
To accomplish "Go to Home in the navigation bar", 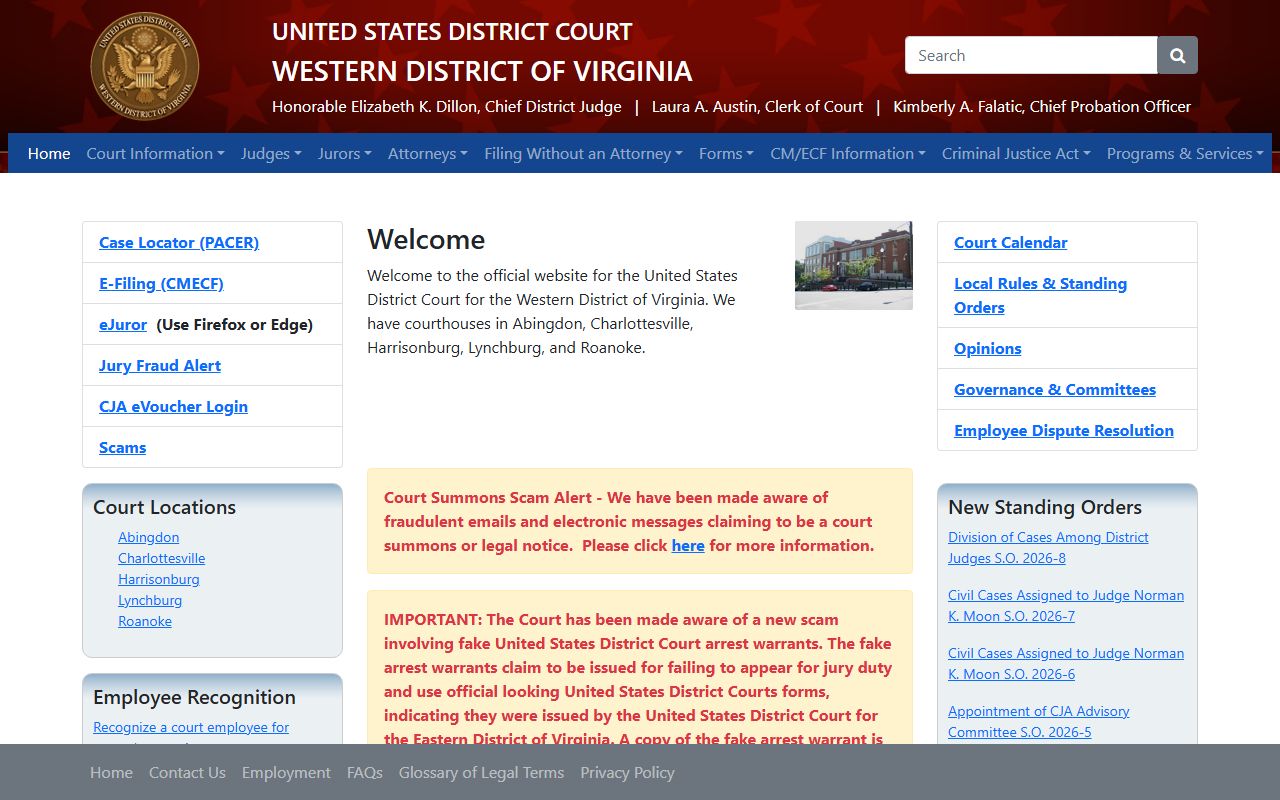I will pyautogui.click(x=49, y=153).
